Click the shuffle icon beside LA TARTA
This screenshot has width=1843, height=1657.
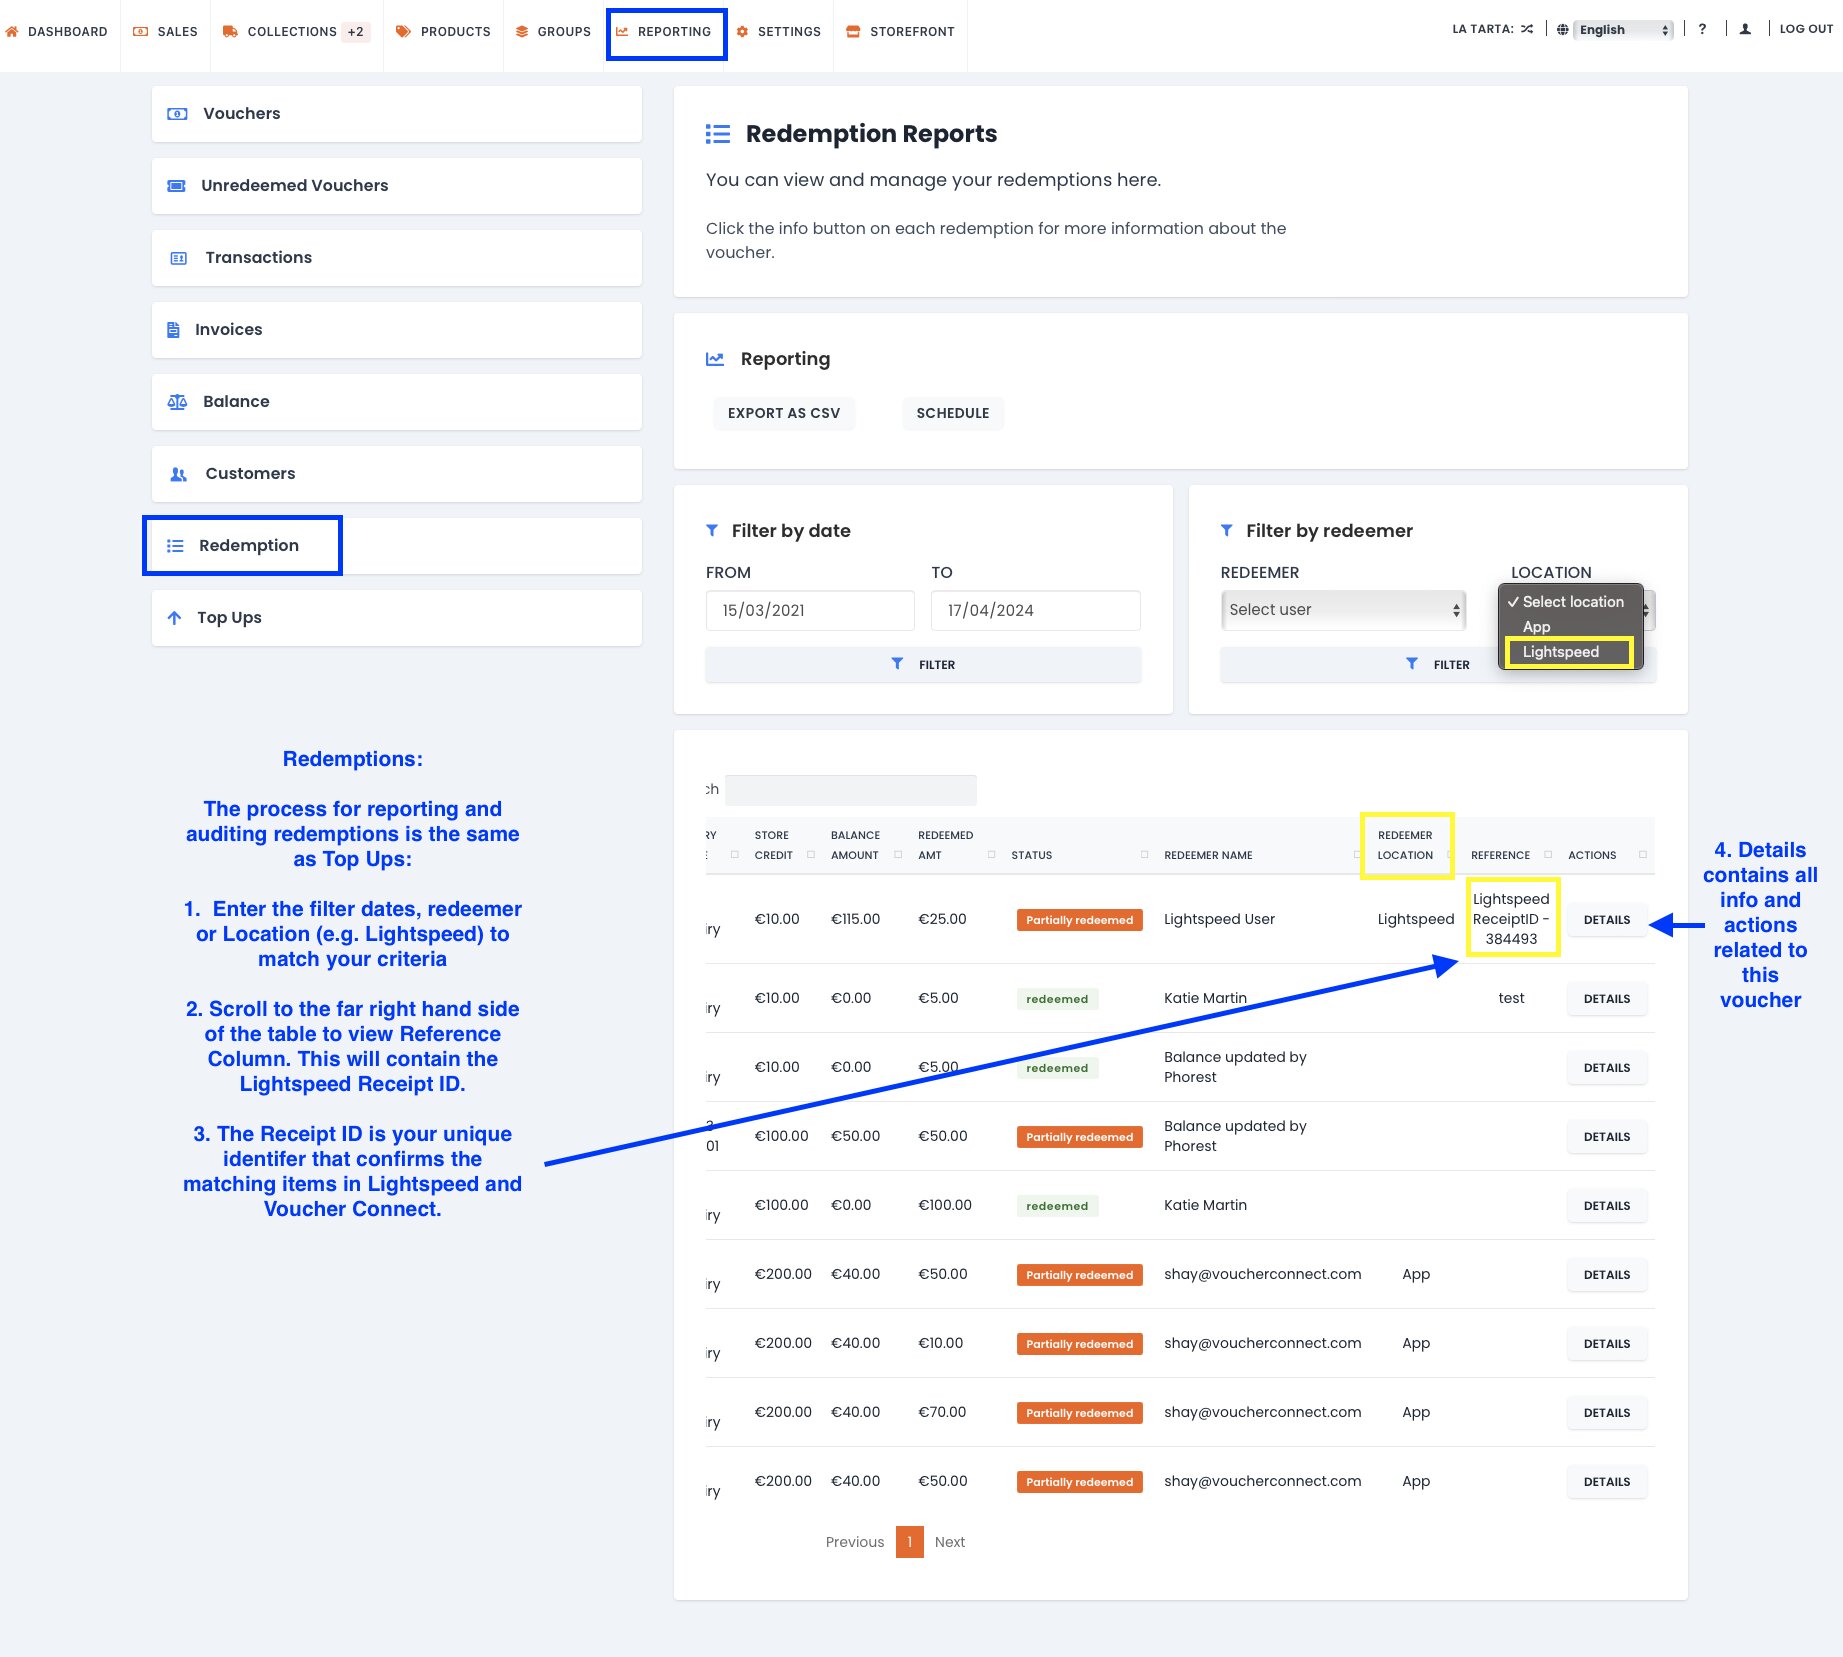click(x=1527, y=29)
